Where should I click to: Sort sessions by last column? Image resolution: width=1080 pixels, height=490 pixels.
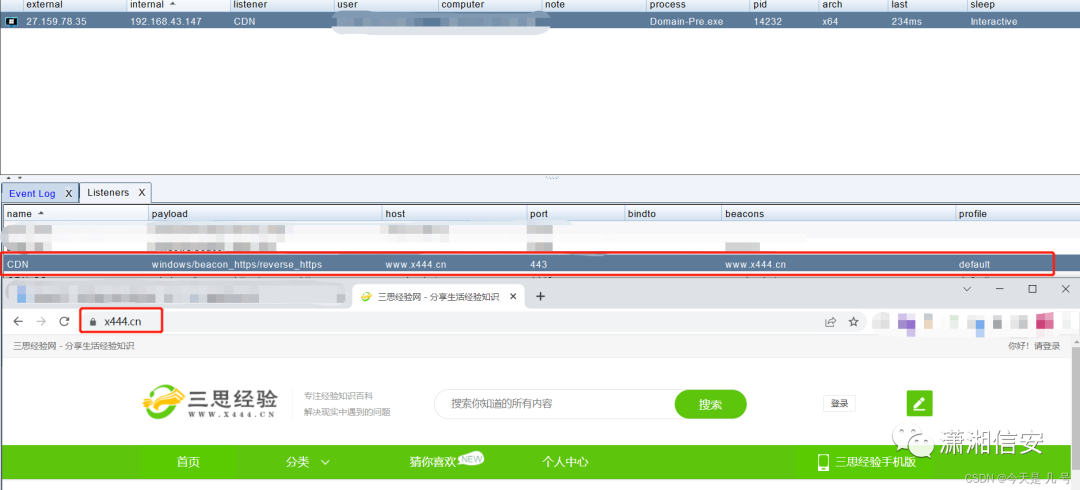[927, 5]
